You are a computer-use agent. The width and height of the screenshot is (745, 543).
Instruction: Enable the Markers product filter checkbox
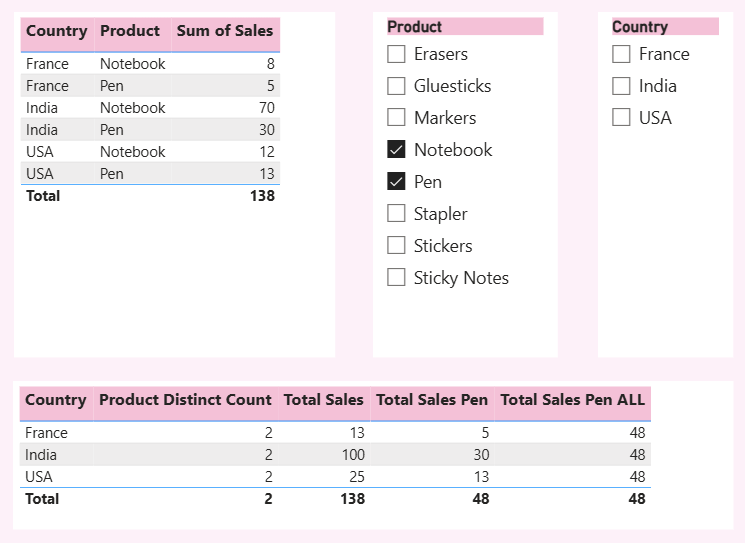(397, 118)
